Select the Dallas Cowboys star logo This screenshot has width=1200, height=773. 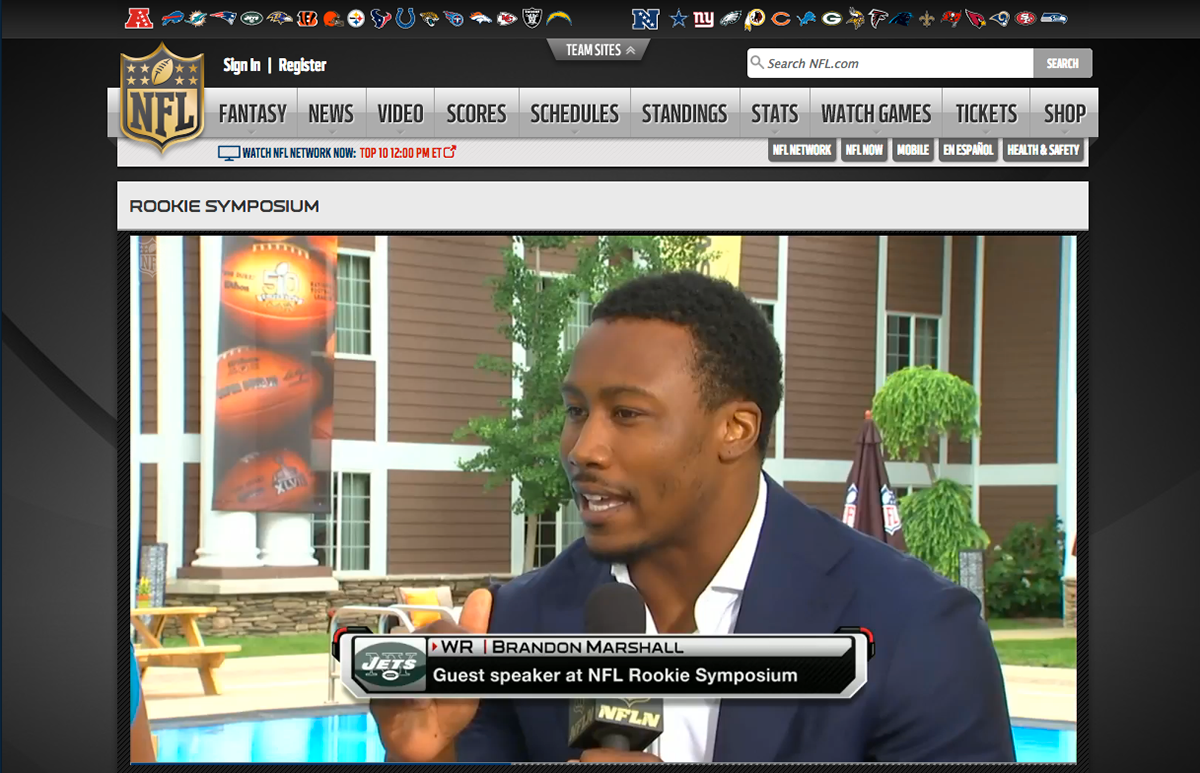(679, 18)
